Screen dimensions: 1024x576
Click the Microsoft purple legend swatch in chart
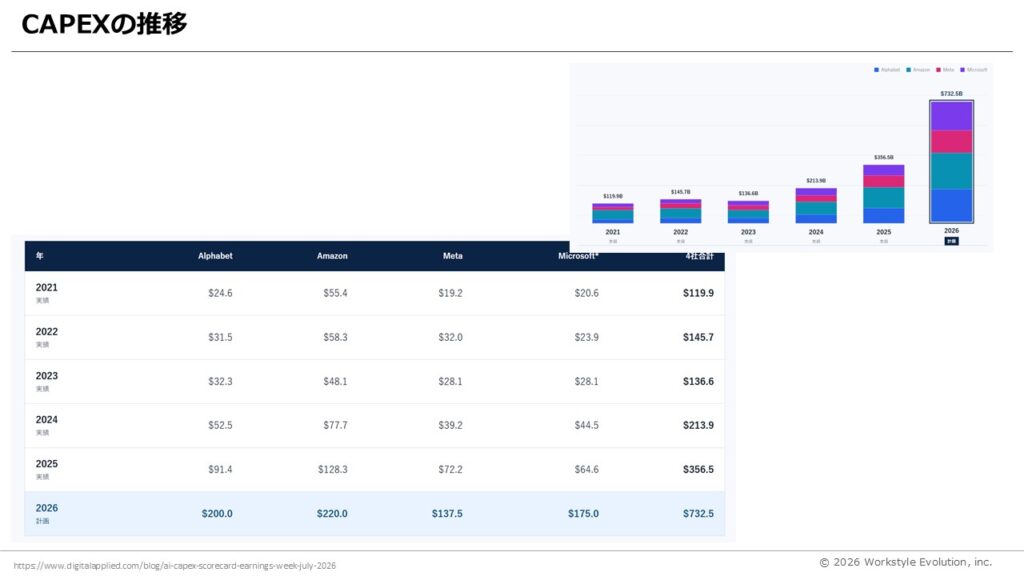963,70
